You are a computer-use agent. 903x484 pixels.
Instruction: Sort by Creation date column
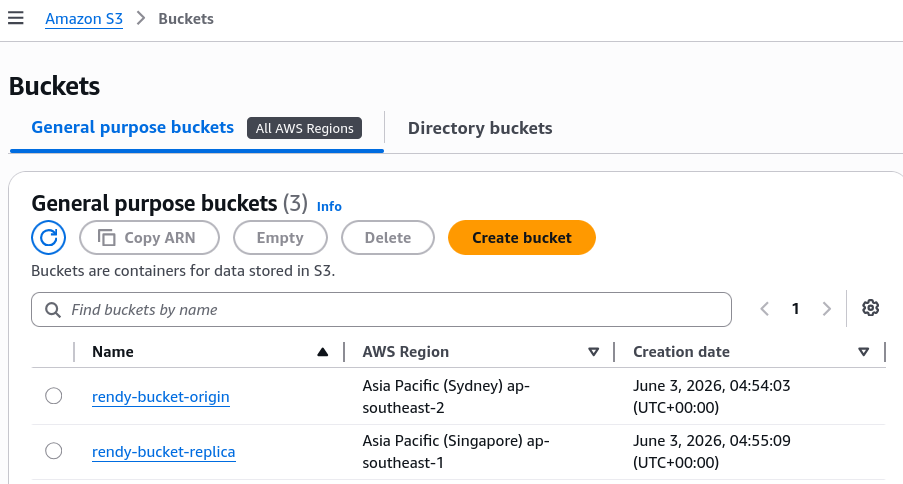point(863,352)
